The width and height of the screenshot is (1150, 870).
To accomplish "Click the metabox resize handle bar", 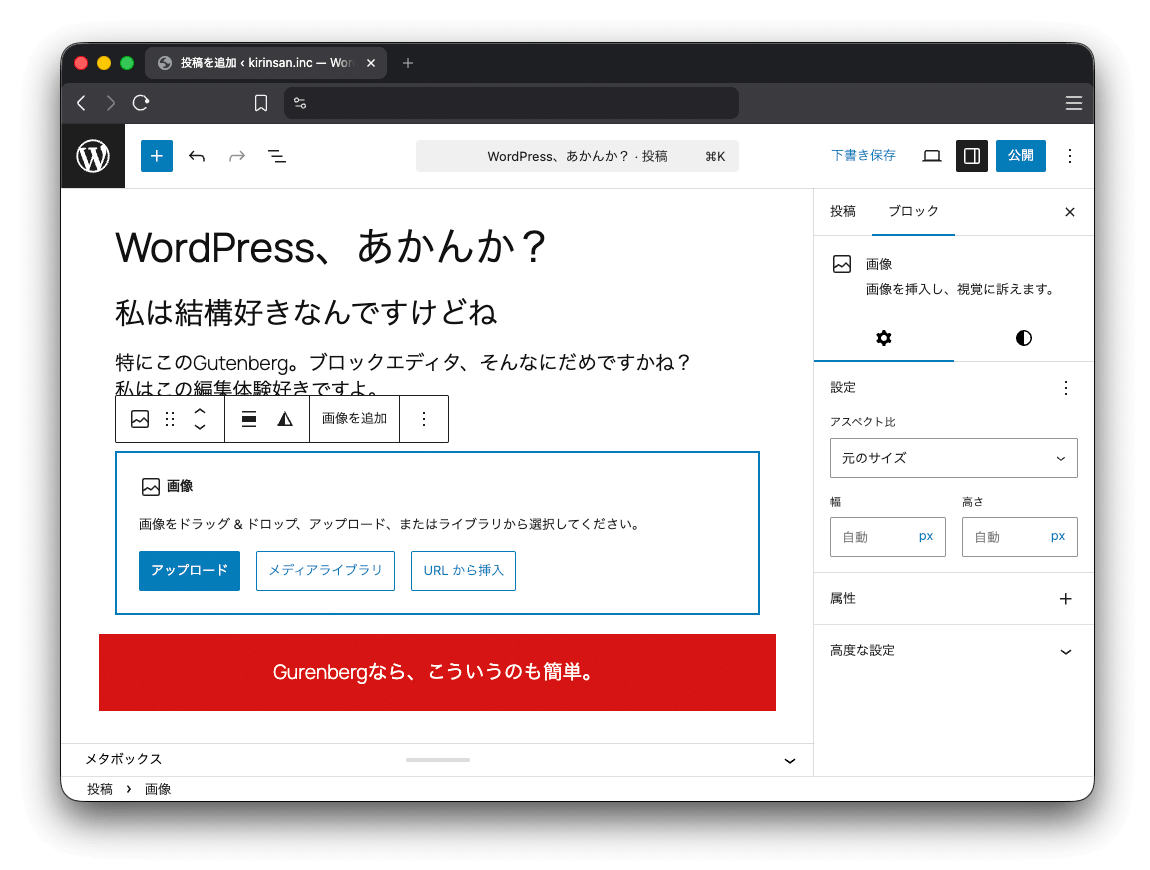I will (x=438, y=760).
